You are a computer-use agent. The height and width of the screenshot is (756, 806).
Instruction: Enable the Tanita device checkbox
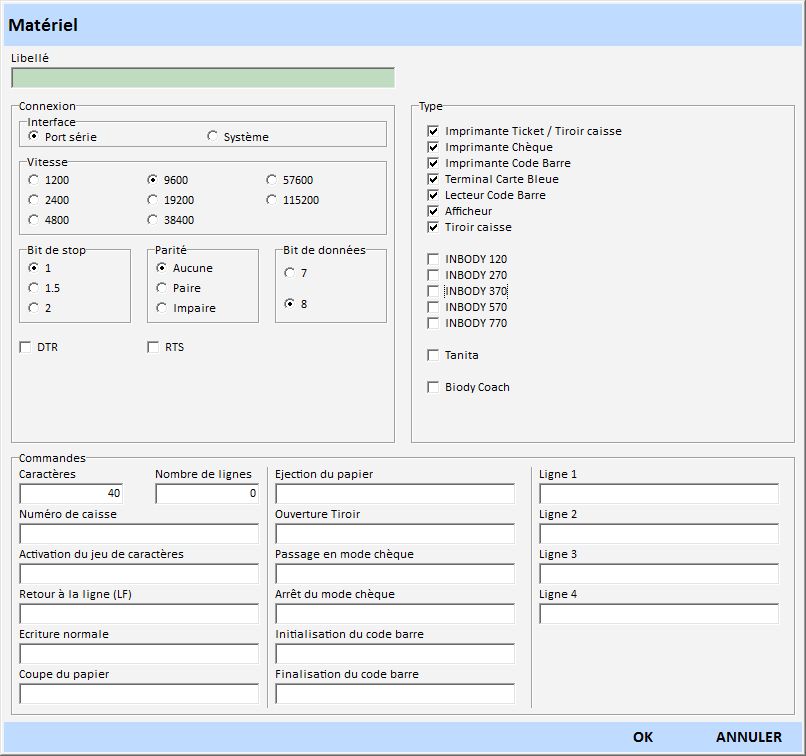point(433,355)
